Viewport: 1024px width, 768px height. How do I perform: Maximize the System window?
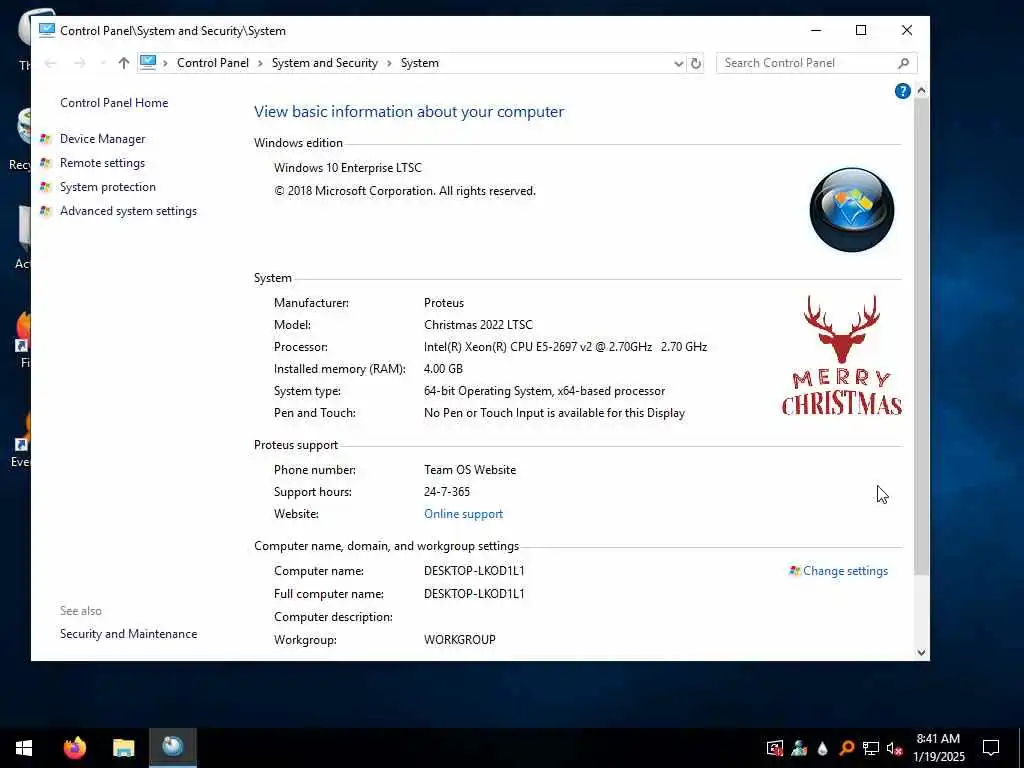(861, 30)
